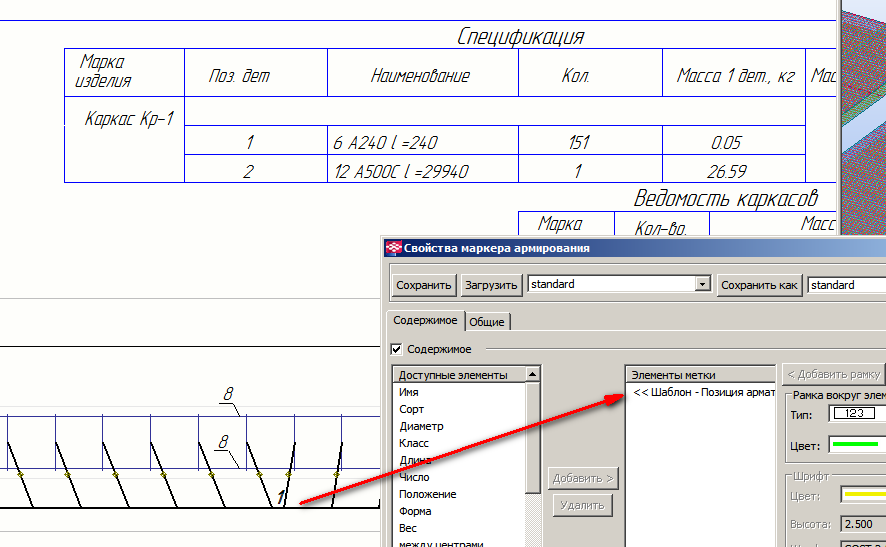Open the standard settings dropdown arrow
Image resolution: width=886 pixels, height=547 pixels.
[702, 285]
